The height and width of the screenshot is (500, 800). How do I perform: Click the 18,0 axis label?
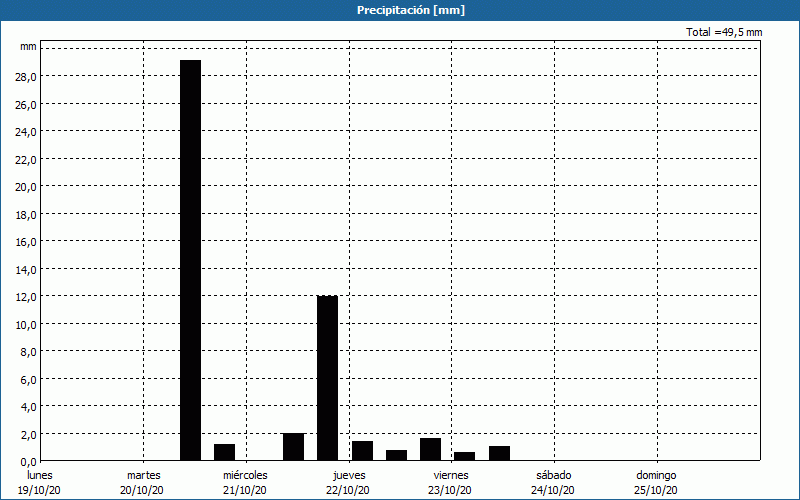click(x=26, y=214)
